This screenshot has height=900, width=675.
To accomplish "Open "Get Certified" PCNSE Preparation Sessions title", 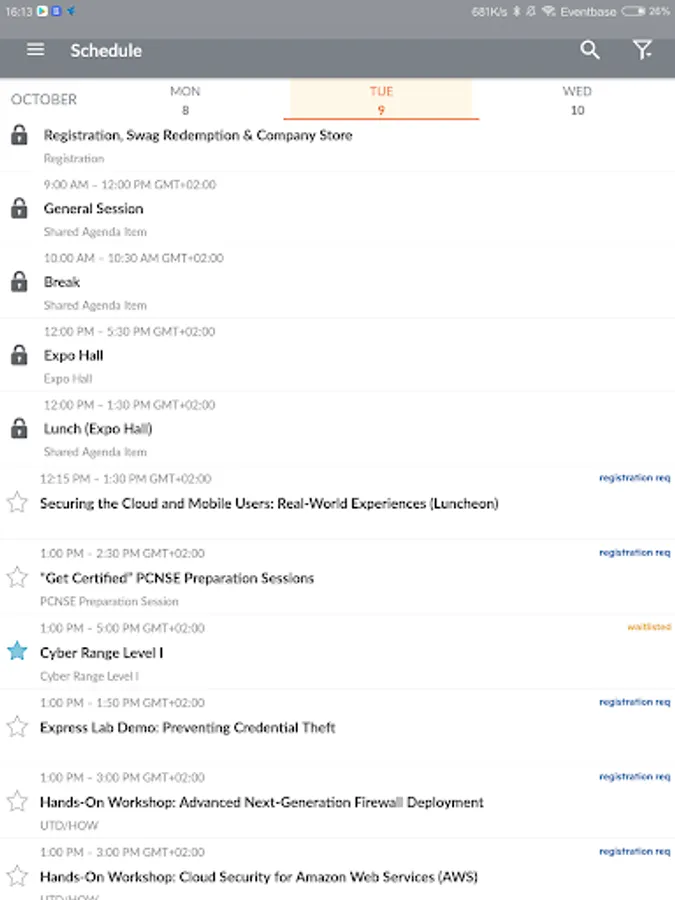I will click(177, 578).
